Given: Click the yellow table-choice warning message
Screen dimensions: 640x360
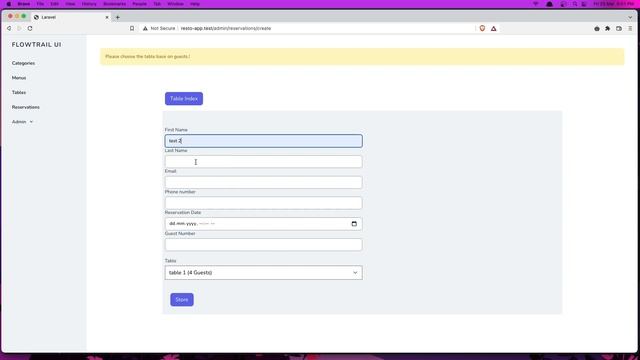Looking at the screenshot, I should 362,56.
